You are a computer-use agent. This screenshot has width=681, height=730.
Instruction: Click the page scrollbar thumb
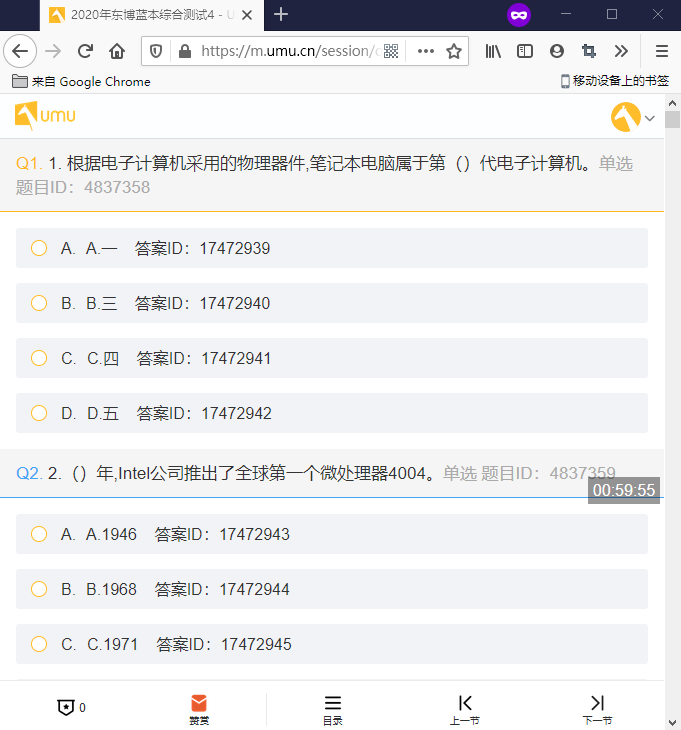[x=672, y=120]
